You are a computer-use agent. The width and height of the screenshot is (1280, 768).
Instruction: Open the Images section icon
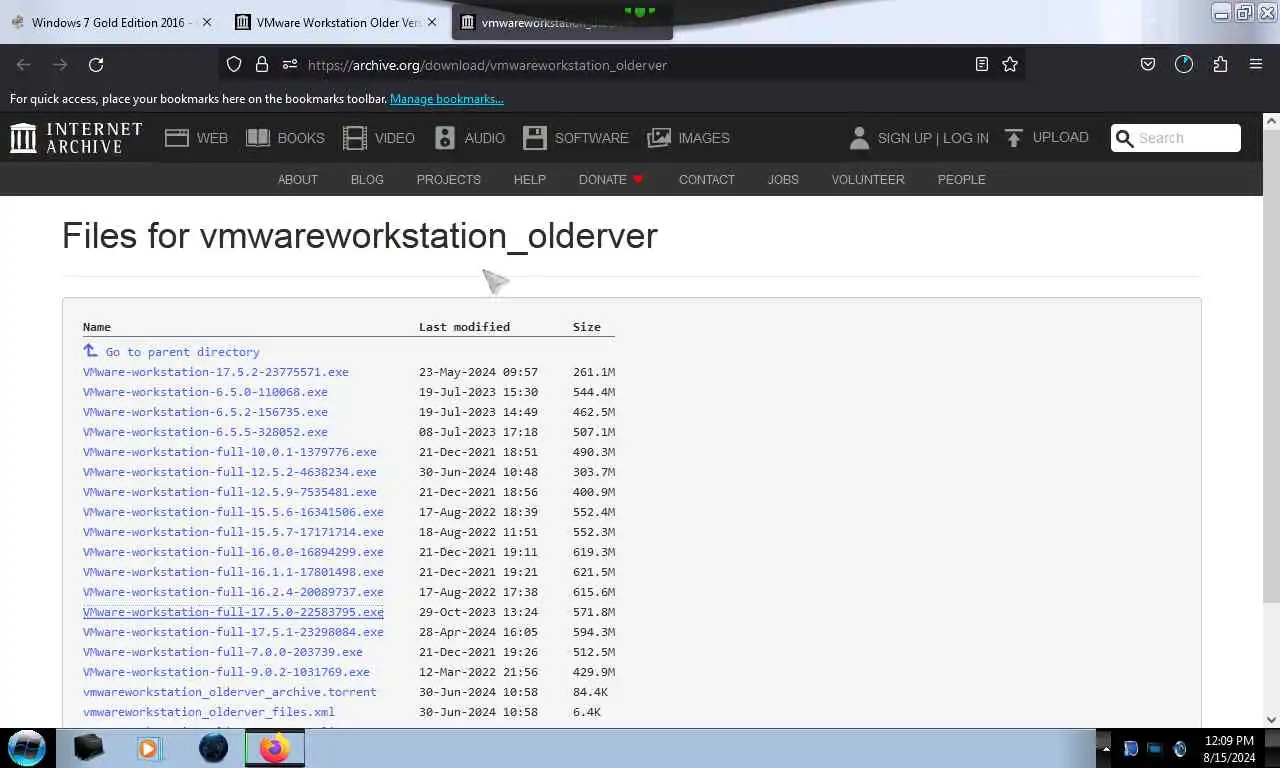pos(659,138)
